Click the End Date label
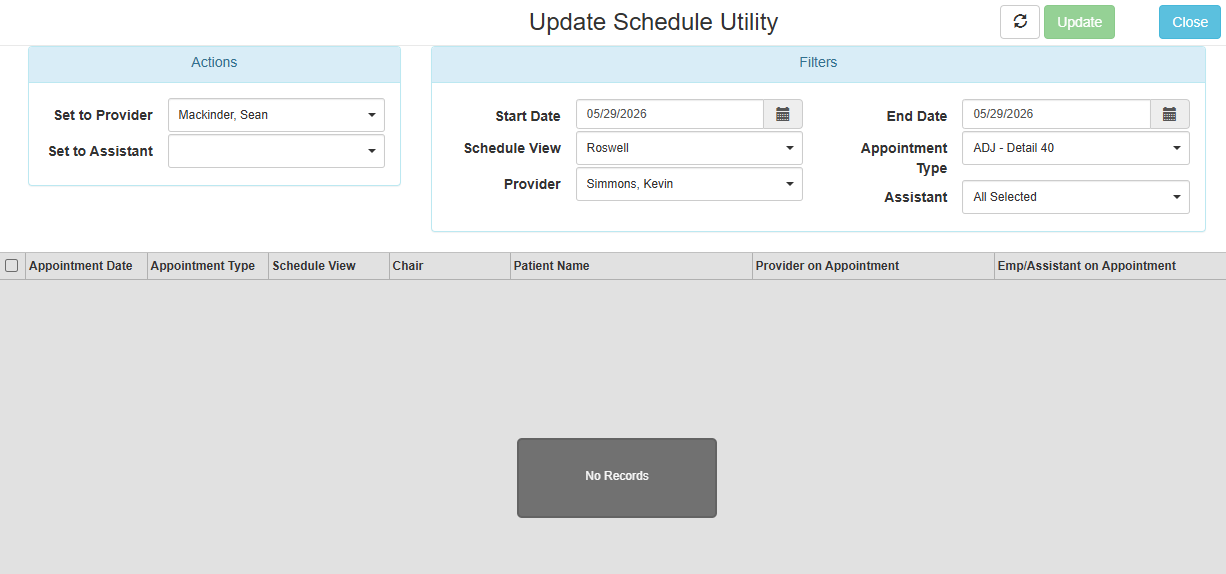1226x574 pixels. [917, 116]
